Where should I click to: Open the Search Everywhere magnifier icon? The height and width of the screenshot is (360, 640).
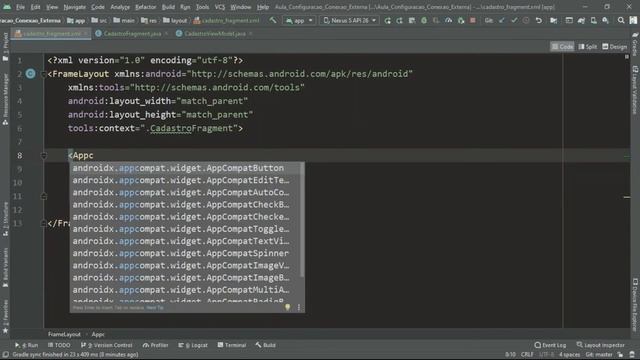pyautogui.click(x=621, y=20)
